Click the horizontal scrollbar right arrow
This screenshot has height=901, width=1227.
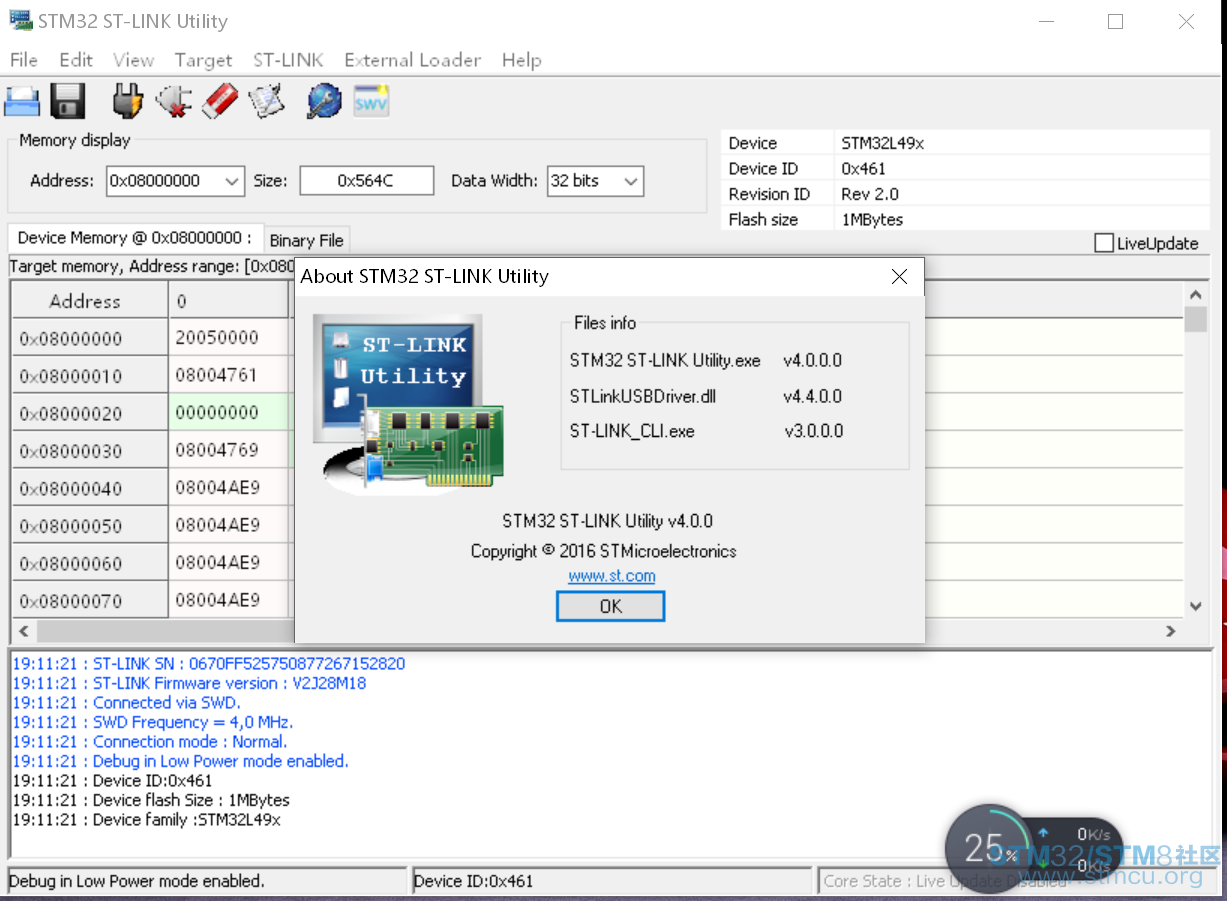coord(1171,631)
